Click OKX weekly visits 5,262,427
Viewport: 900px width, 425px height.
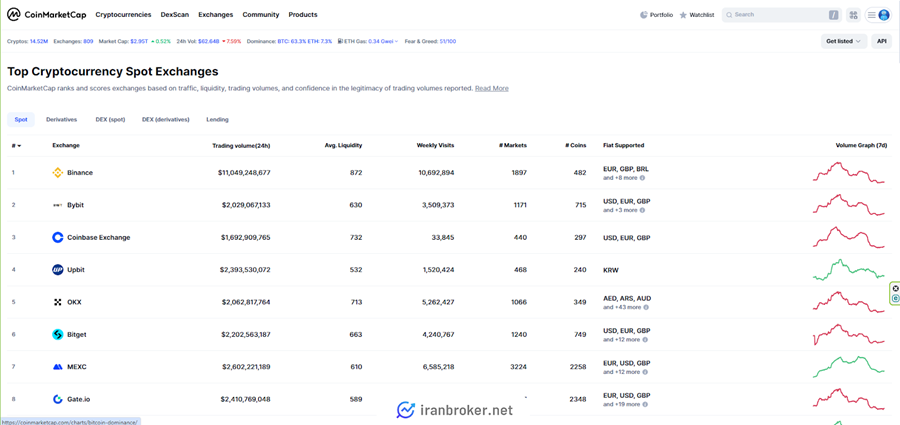(436, 302)
